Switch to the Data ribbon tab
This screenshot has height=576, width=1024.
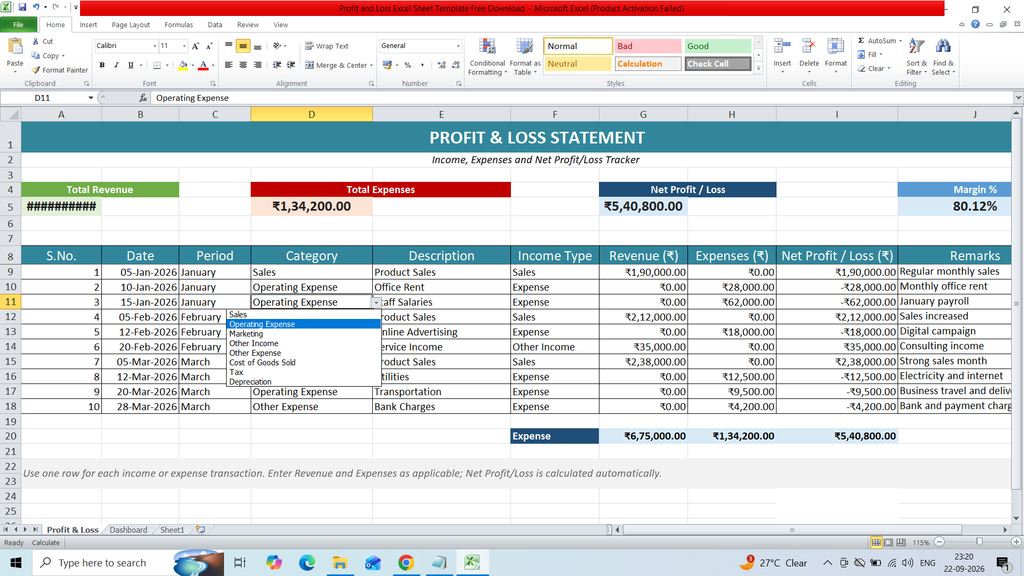(x=215, y=25)
